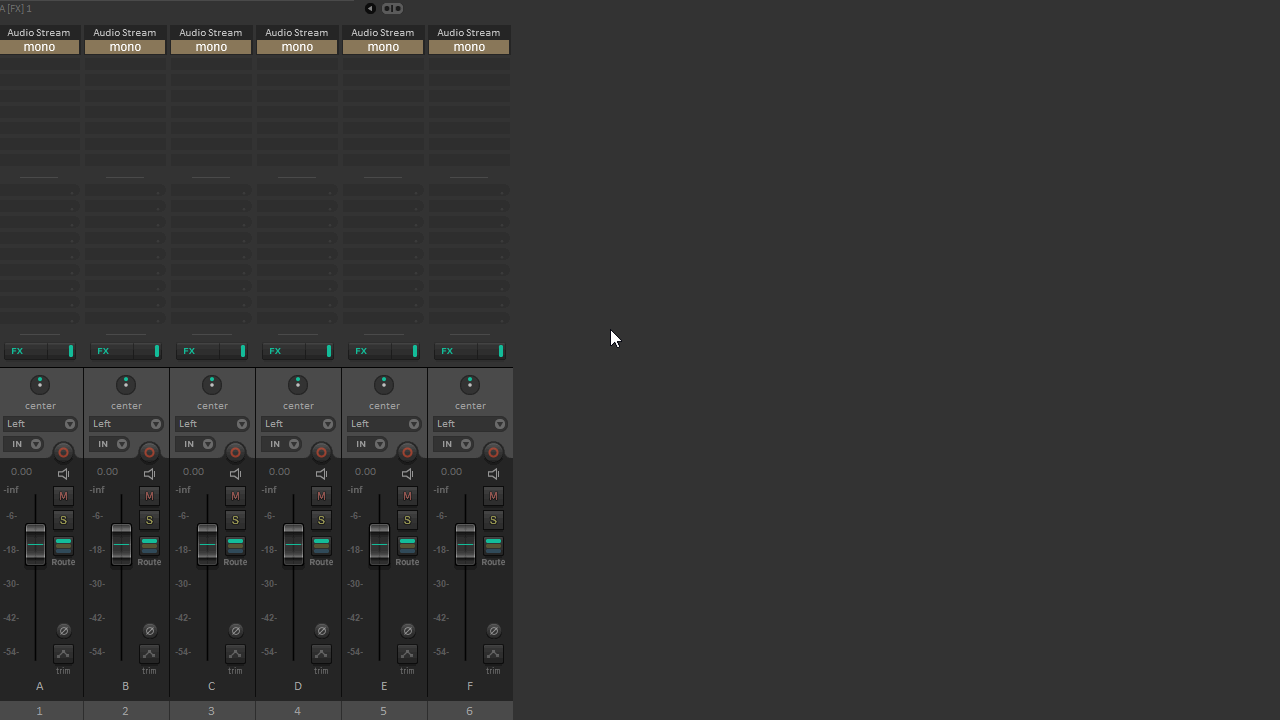Toggle FX bypass on track B
Image resolution: width=1280 pixels, height=720 pixels.
[x=156, y=351]
